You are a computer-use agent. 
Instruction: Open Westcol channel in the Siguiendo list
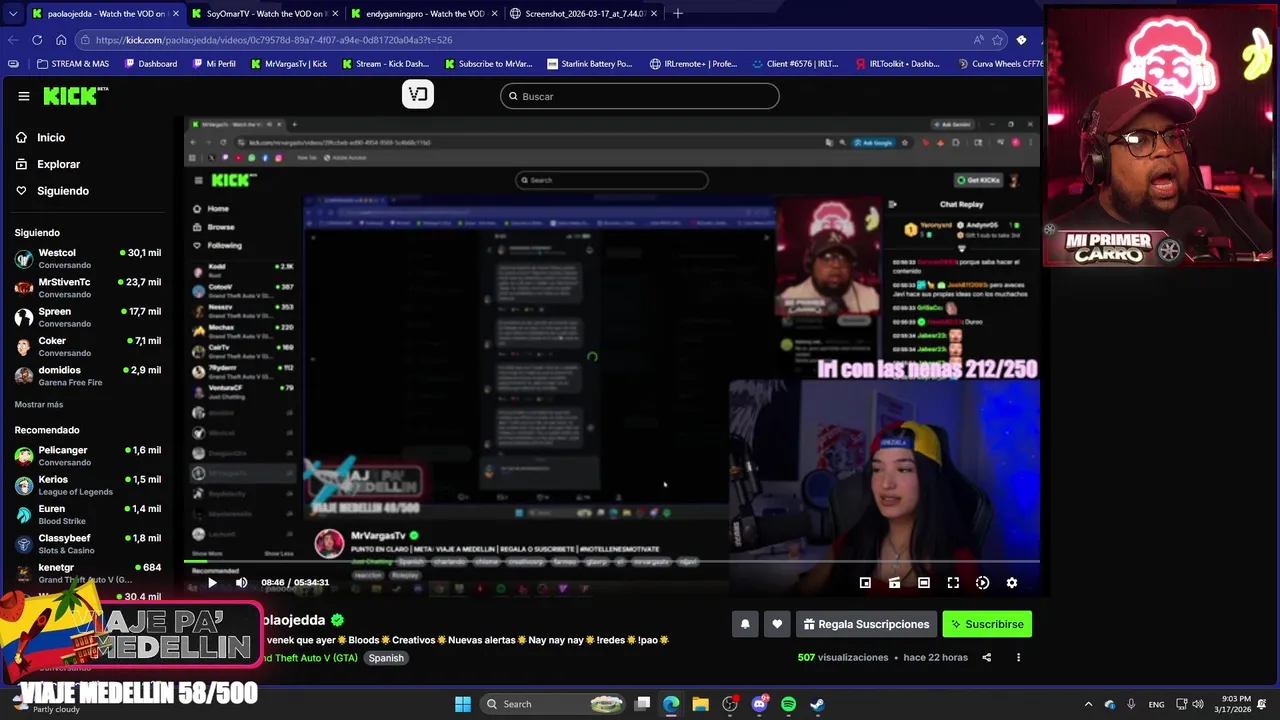tap(88, 259)
